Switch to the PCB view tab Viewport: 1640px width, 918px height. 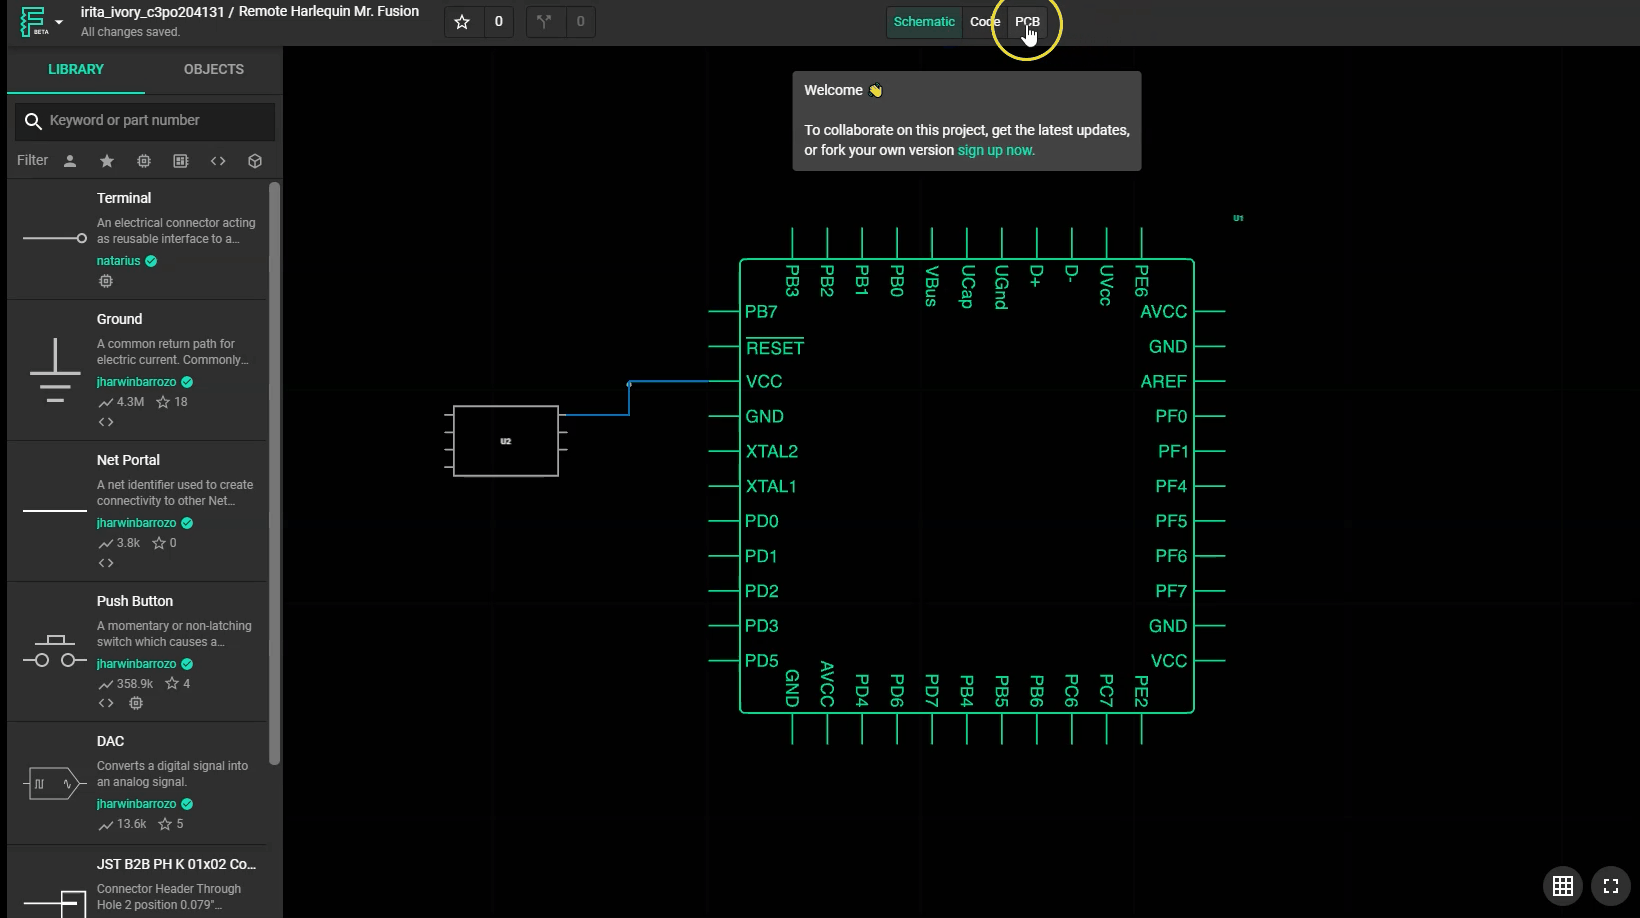click(x=1027, y=22)
